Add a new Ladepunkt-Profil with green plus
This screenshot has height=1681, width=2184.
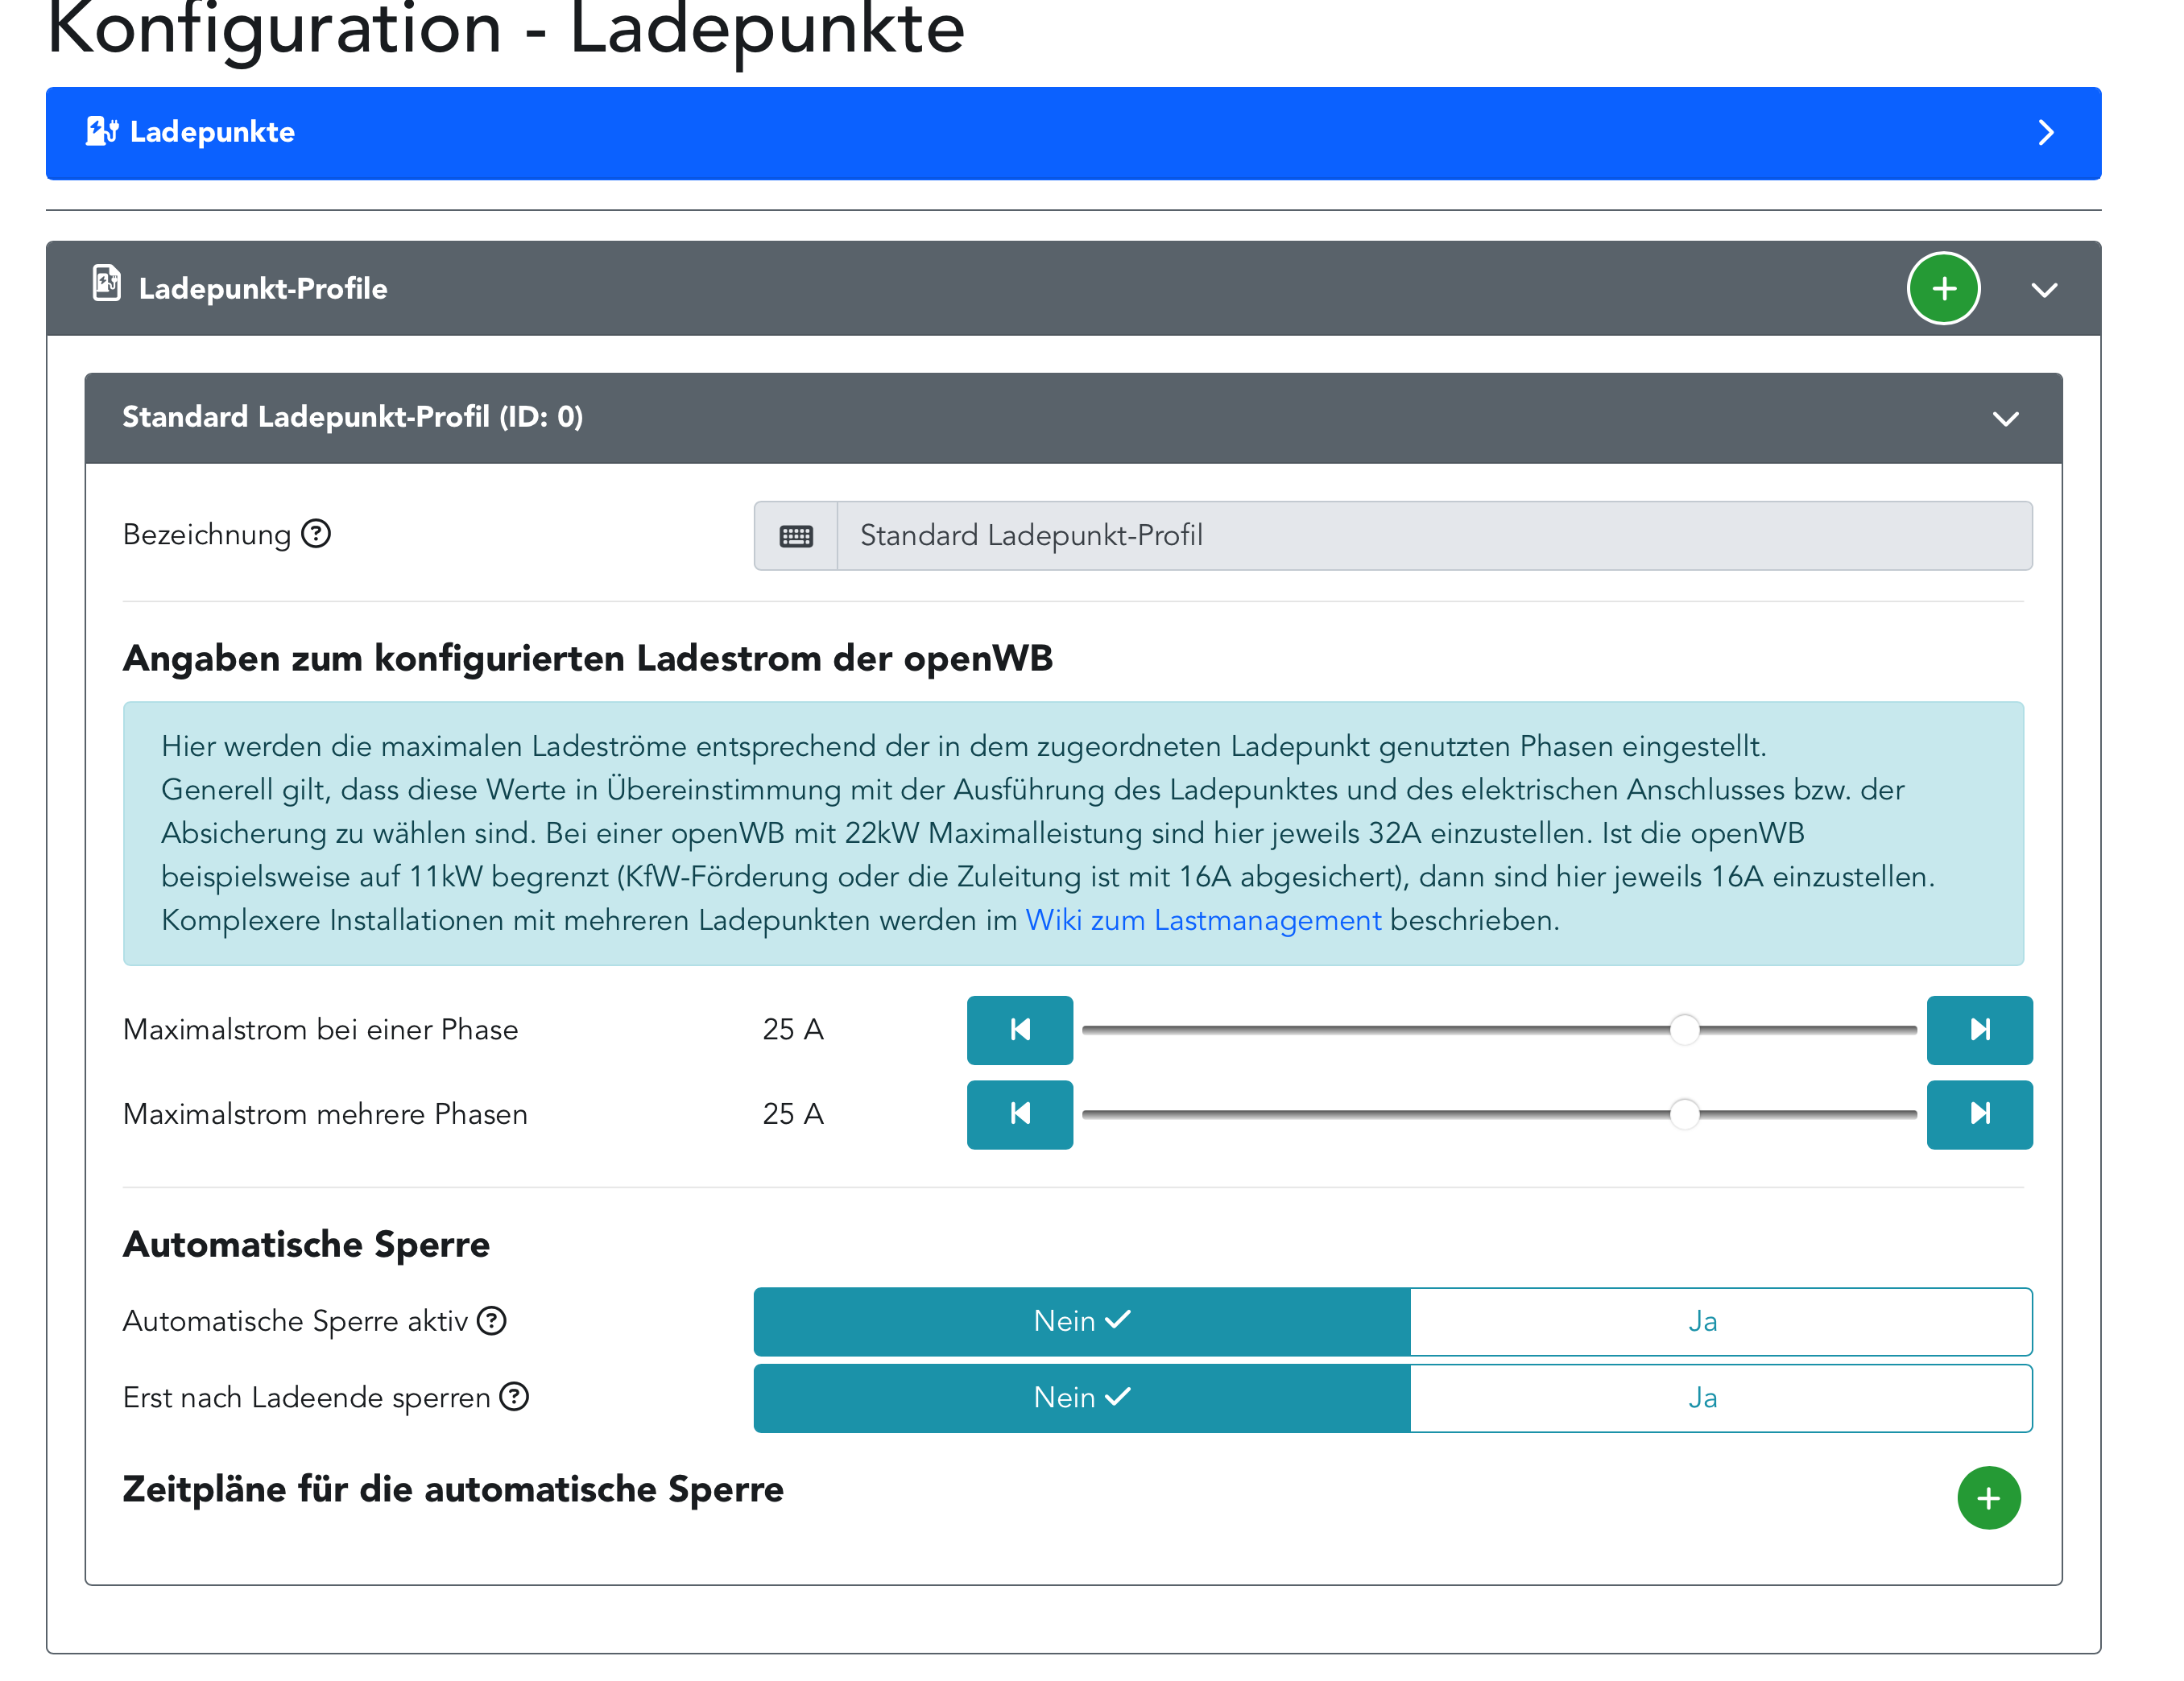pyautogui.click(x=1943, y=289)
